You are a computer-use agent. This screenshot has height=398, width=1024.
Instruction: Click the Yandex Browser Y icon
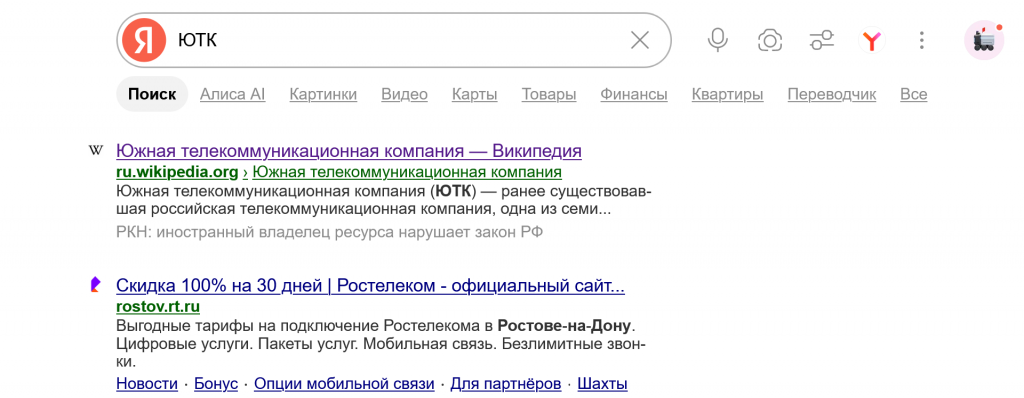[871, 41]
